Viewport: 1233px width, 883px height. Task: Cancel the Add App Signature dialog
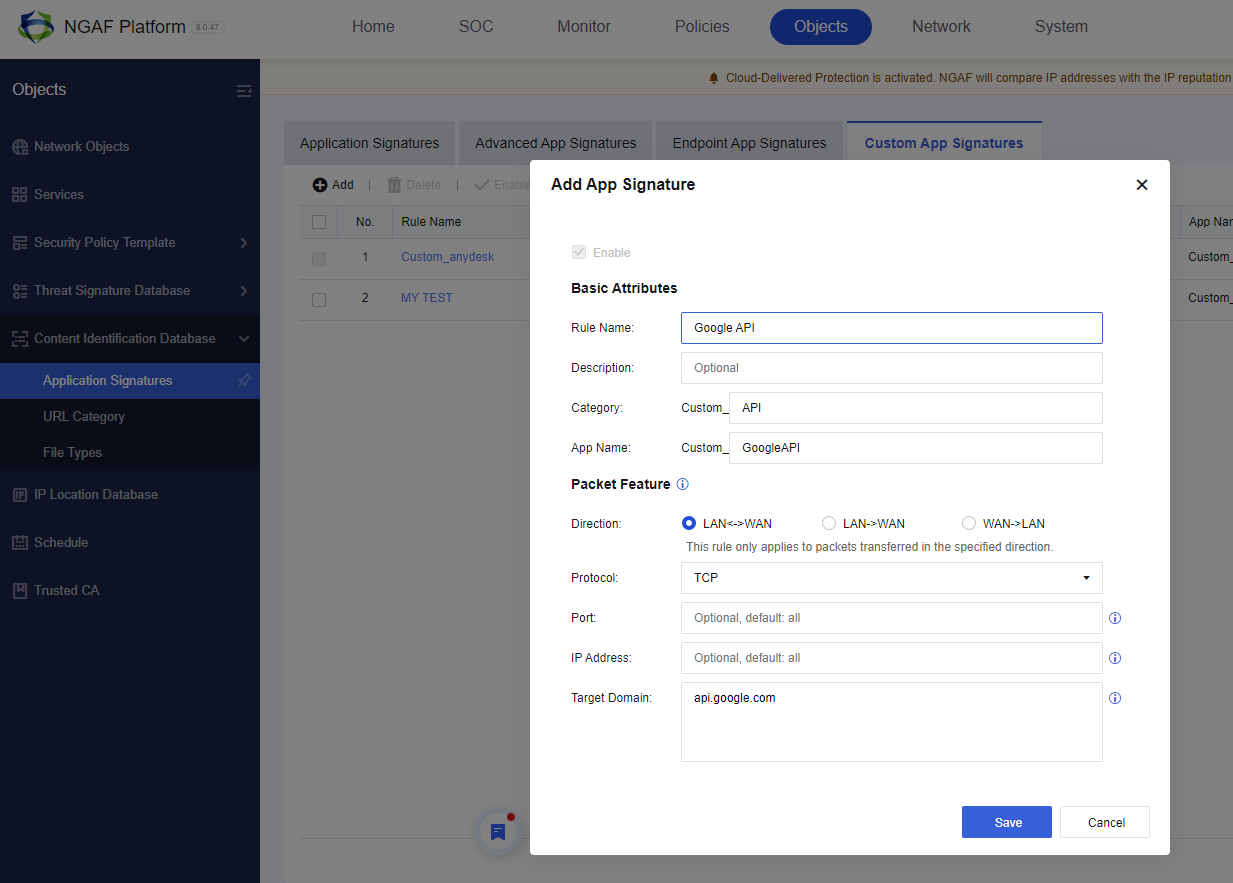1105,822
